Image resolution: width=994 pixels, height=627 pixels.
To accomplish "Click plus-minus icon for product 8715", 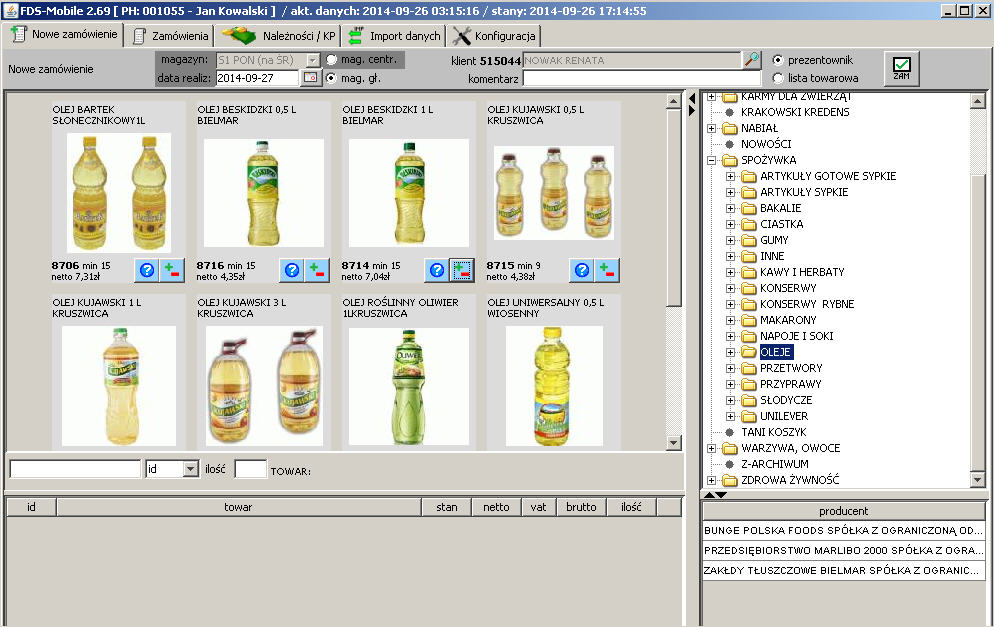I will 607,271.
